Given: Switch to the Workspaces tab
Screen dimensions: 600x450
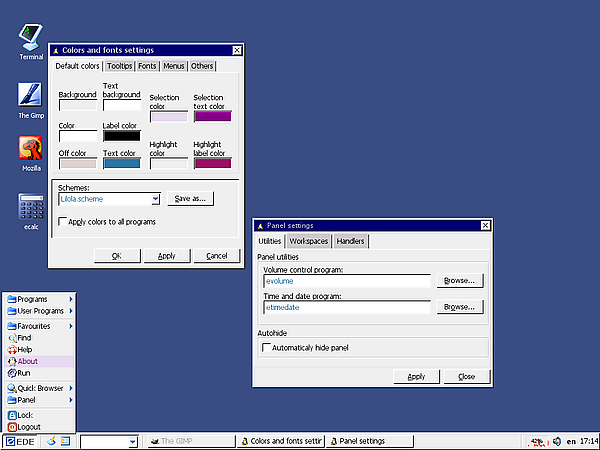Looking at the screenshot, I should coord(309,241).
